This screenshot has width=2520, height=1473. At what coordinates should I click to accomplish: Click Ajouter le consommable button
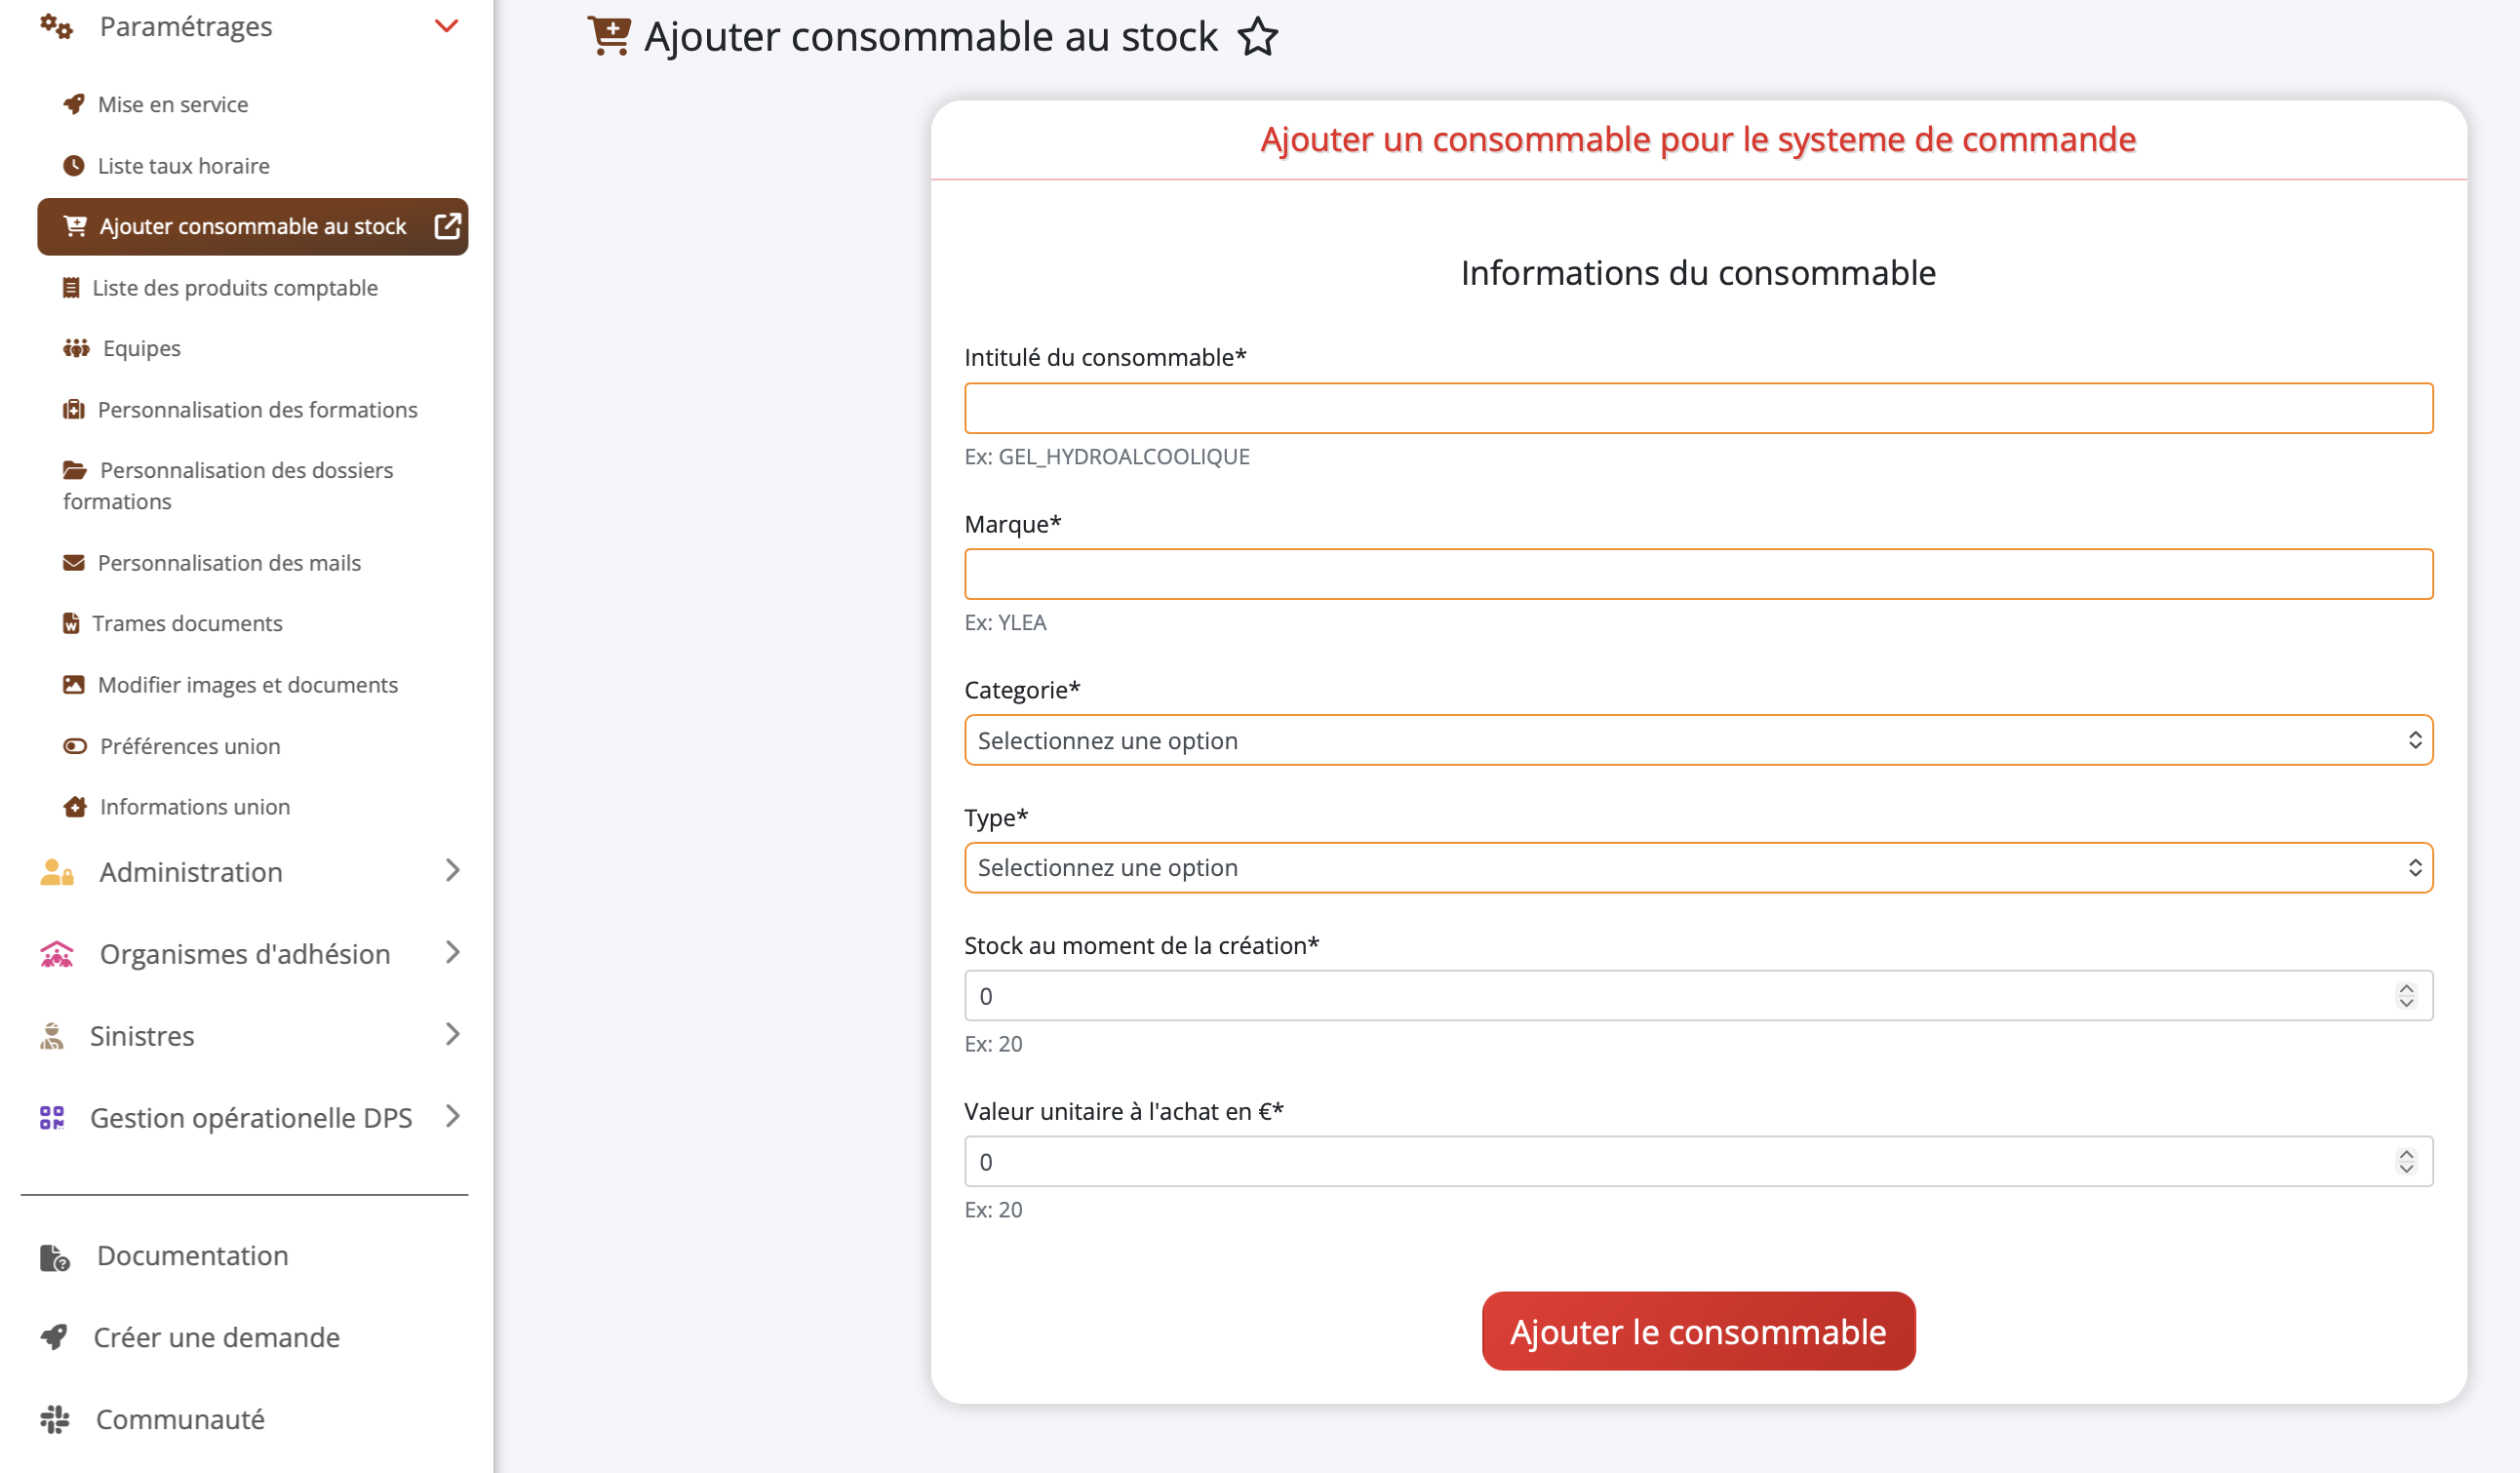pyautogui.click(x=1697, y=1331)
